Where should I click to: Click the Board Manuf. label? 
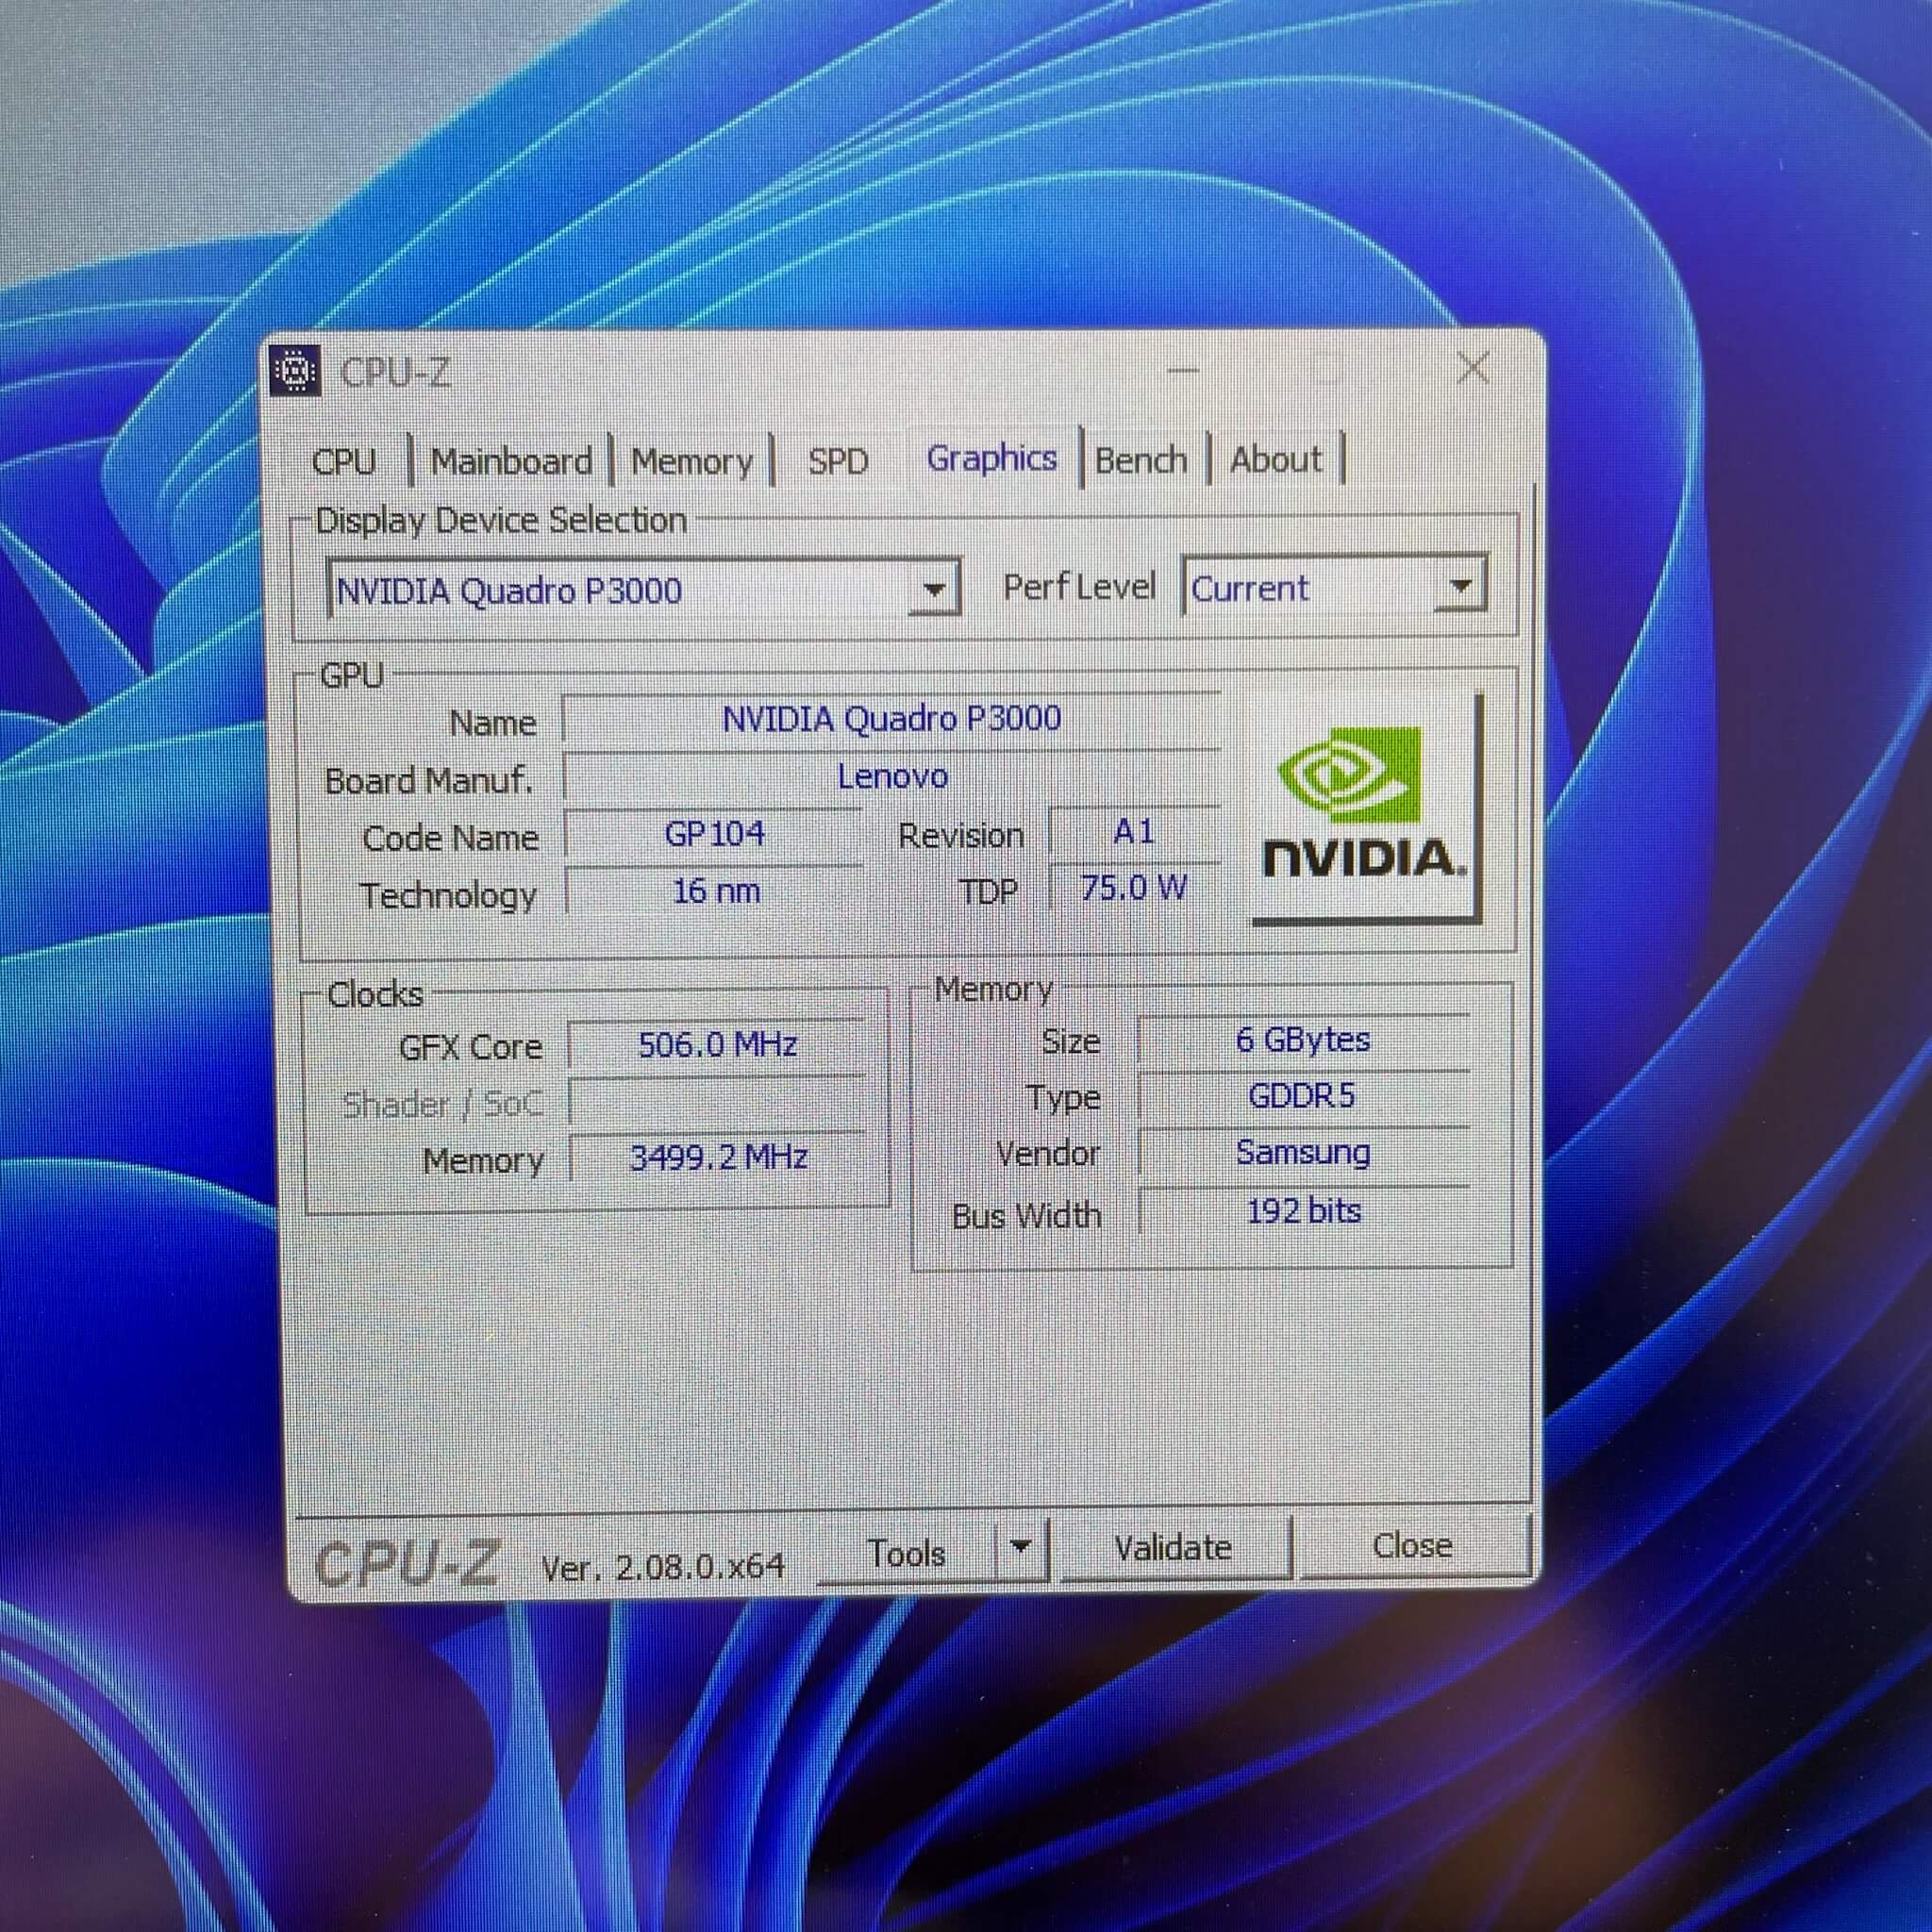429,781
